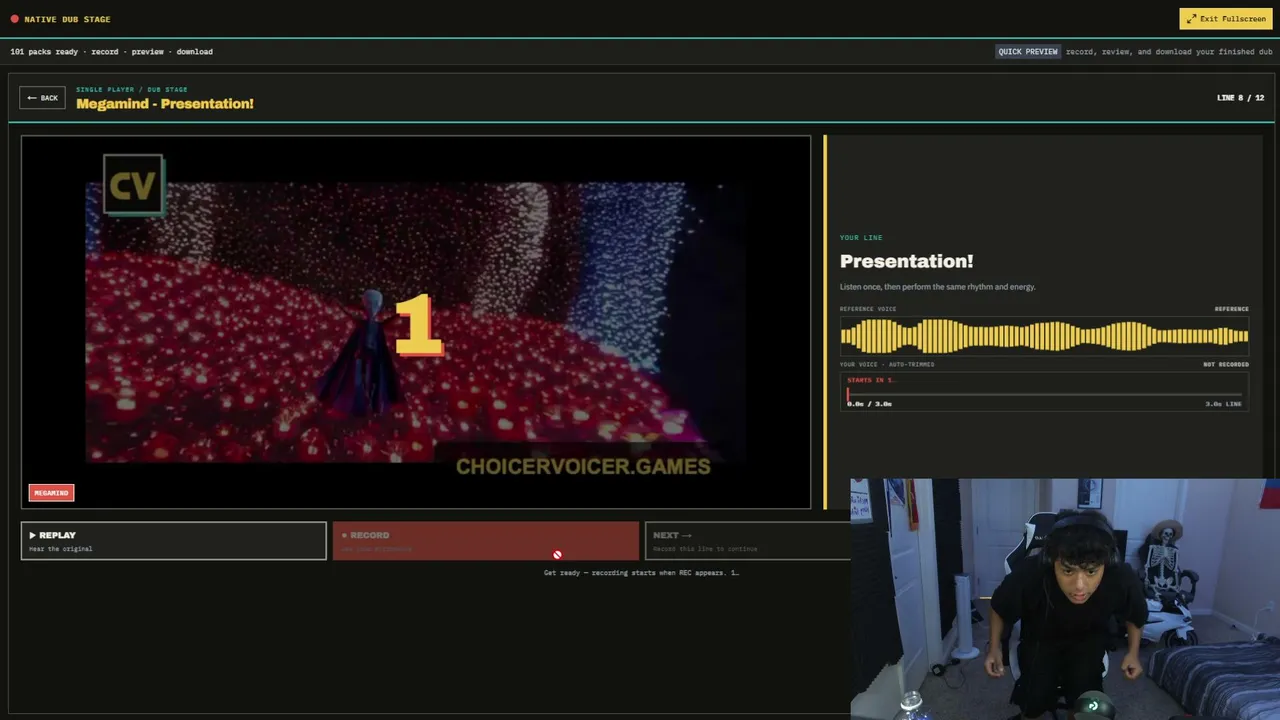
Task: Click the 'Megamind - Presentation!' title
Action: (165, 104)
